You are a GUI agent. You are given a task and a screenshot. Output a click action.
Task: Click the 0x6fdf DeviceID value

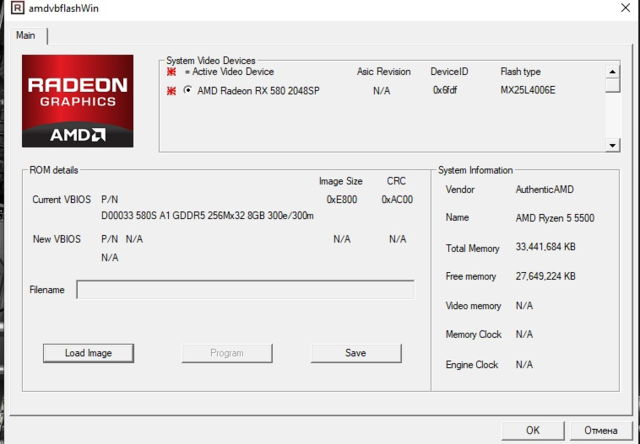447,91
